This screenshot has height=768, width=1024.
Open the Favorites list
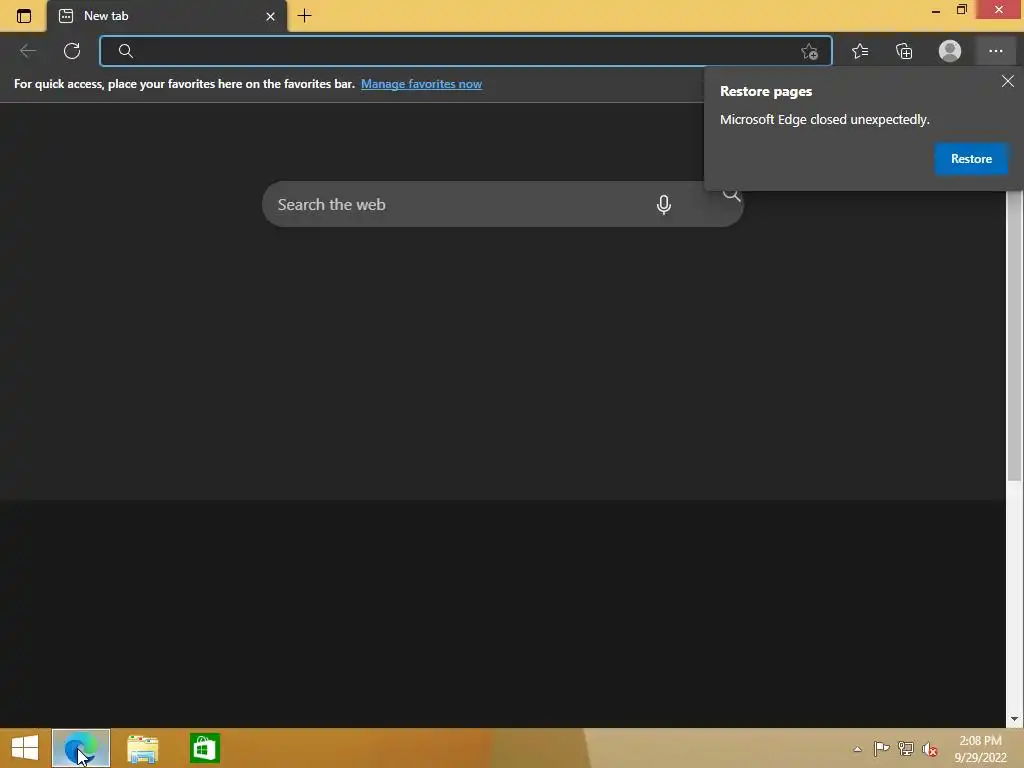pos(860,51)
